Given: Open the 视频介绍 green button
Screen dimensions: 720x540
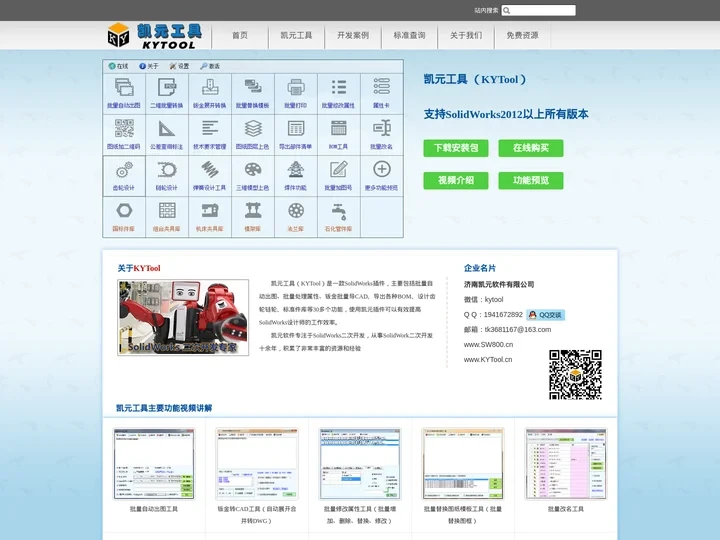Looking at the screenshot, I should point(456,180).
